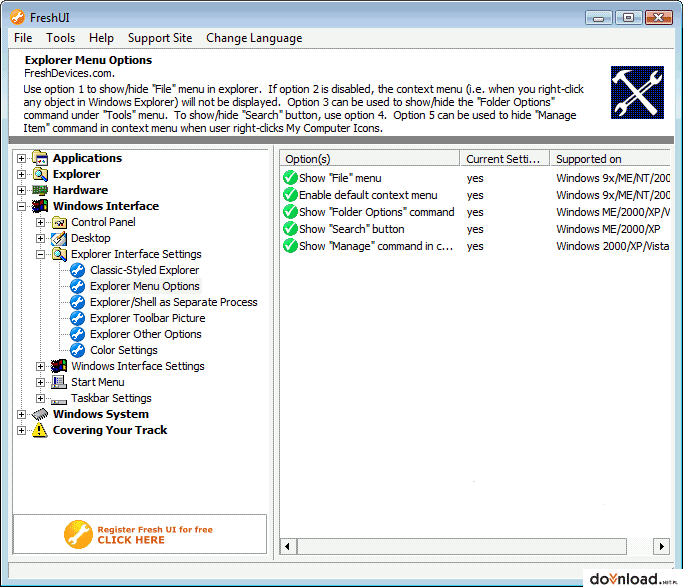Click the Taskbar Settings bar icon

tap(59, 402)
